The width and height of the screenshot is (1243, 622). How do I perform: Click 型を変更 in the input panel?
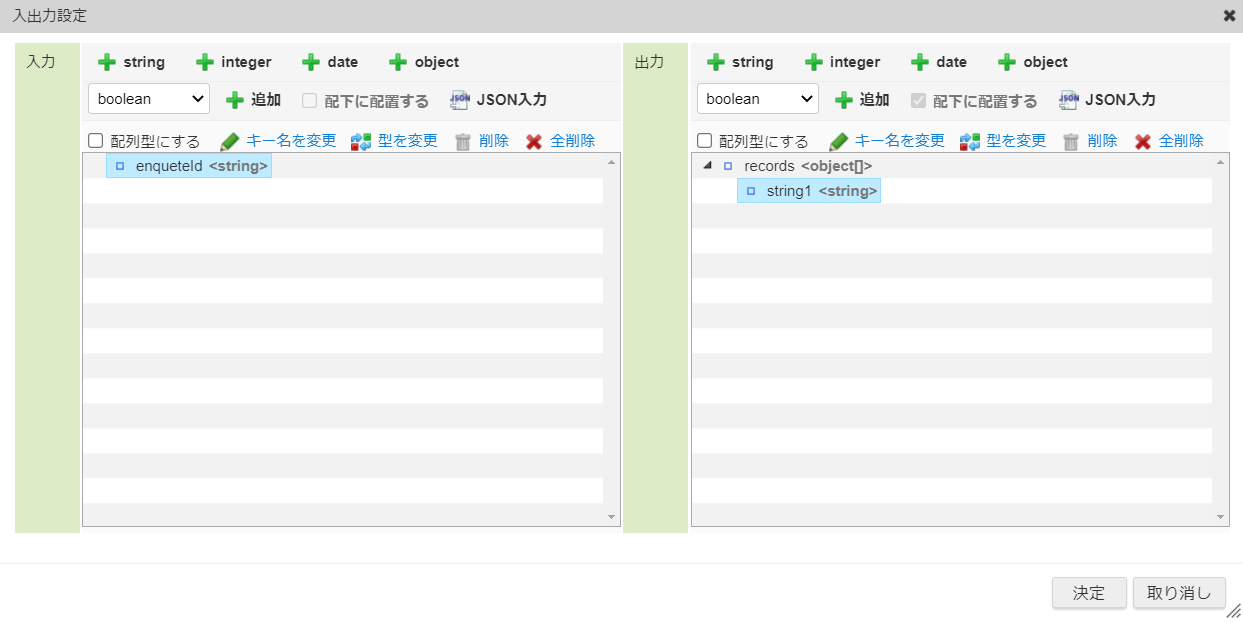coord(394,141)
